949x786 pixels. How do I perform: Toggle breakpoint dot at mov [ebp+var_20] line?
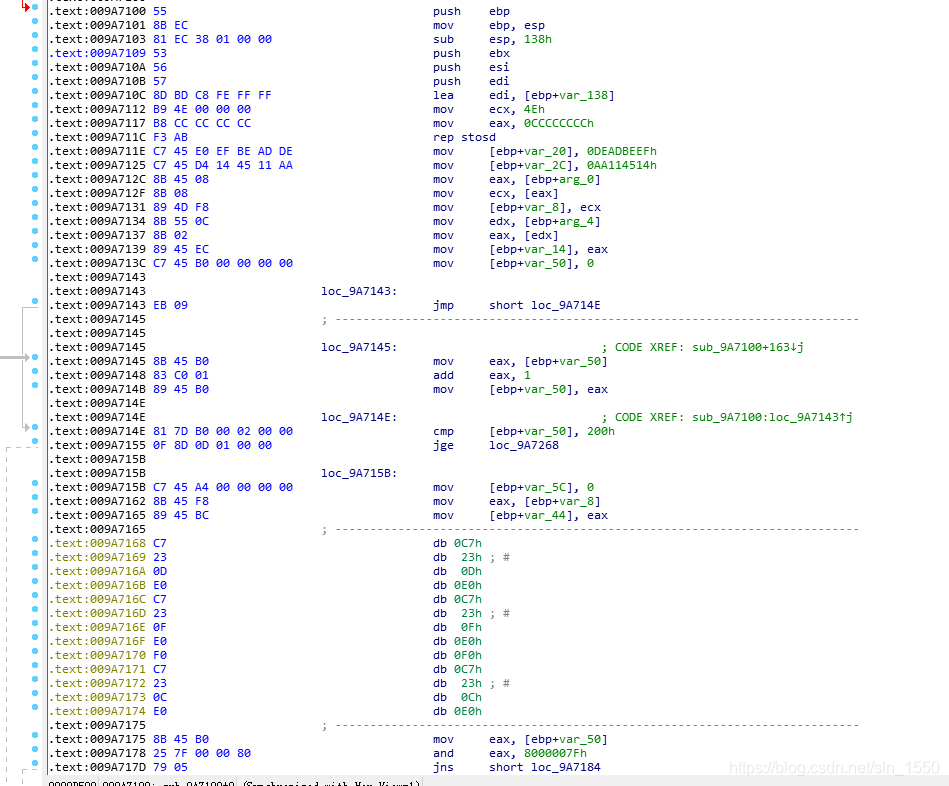tap(35, 147)
